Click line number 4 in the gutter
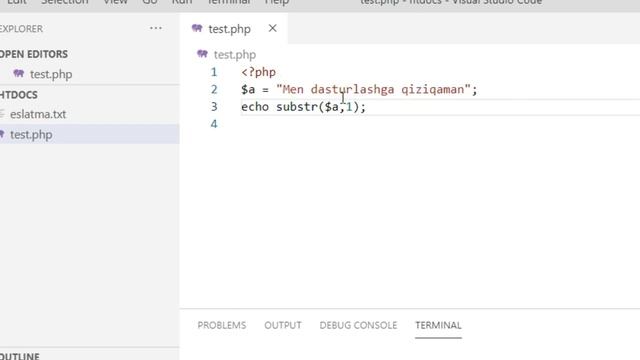The height and width of the screenshot is (360, 640). click(214, 124)
